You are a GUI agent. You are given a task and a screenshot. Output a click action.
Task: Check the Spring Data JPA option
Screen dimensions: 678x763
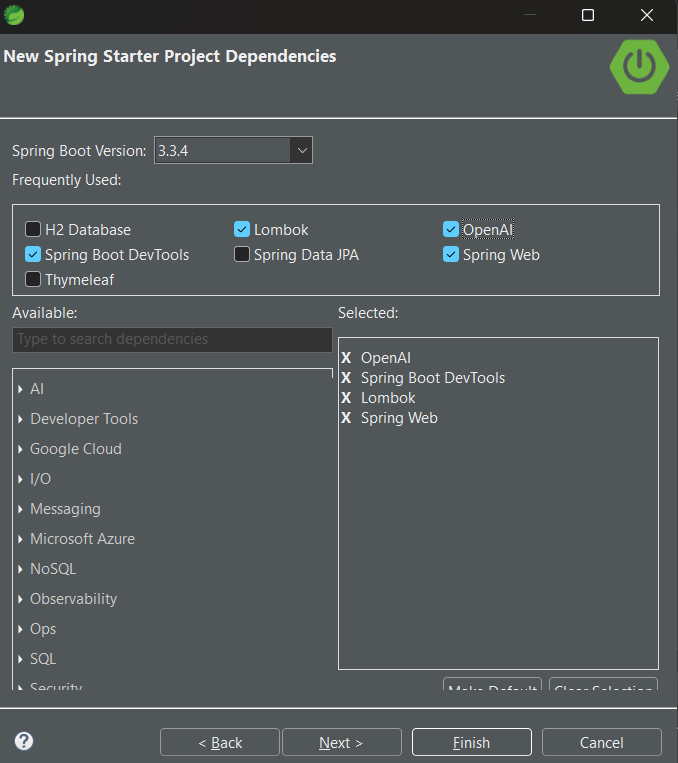click(x=242, y=255)
